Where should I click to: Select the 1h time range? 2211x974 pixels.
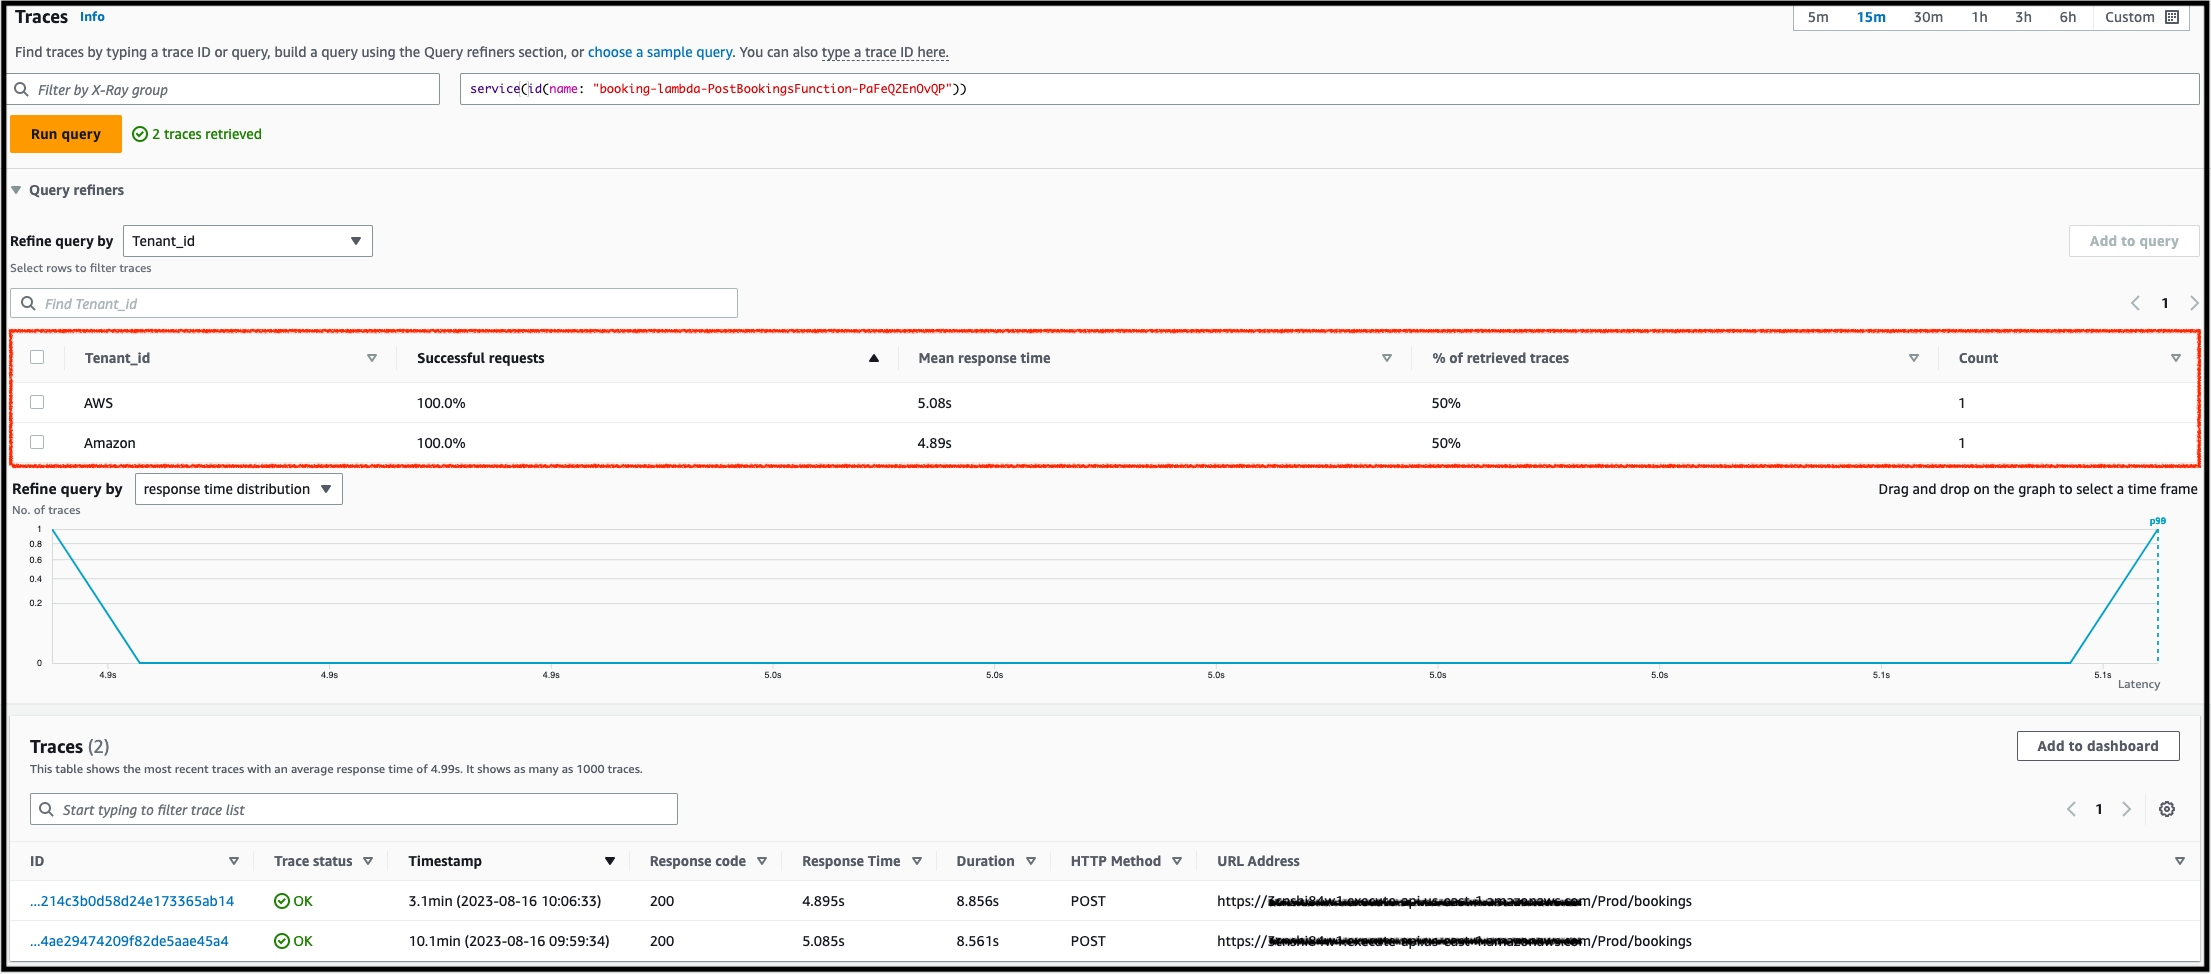tap(1979, 17)
